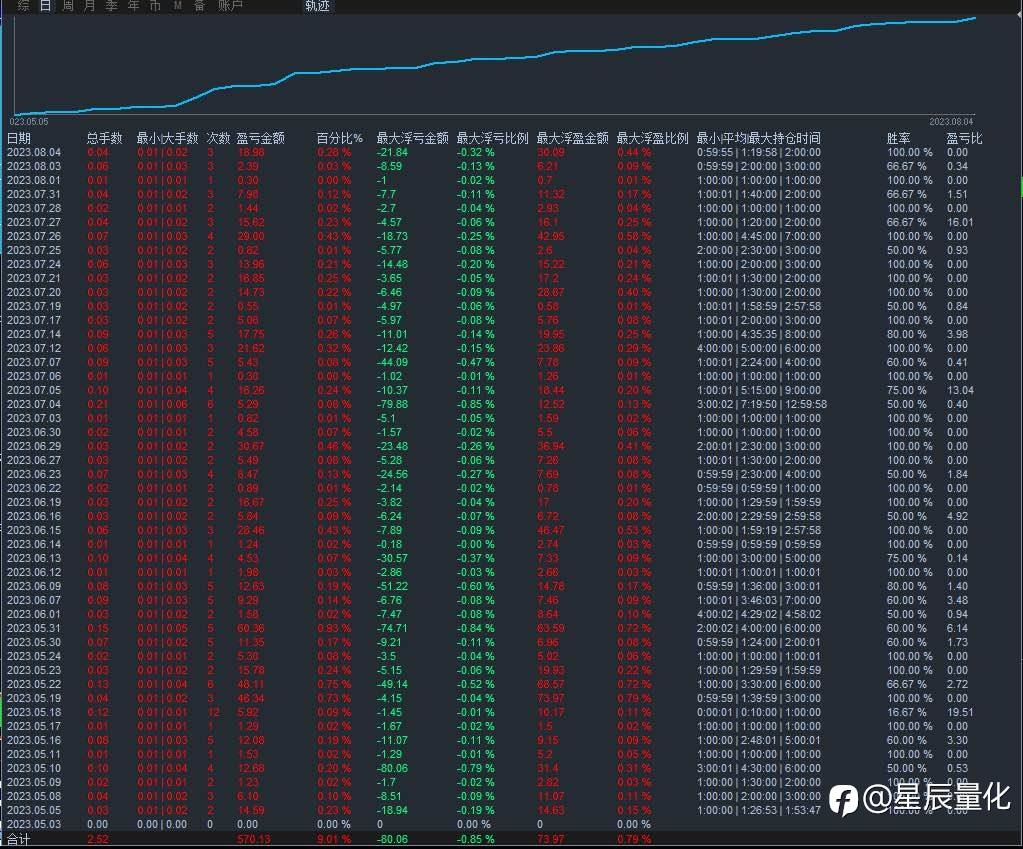Select the 2023.07.04 date row
This screenshot has width=1023, height=849.
coord(34,404)
